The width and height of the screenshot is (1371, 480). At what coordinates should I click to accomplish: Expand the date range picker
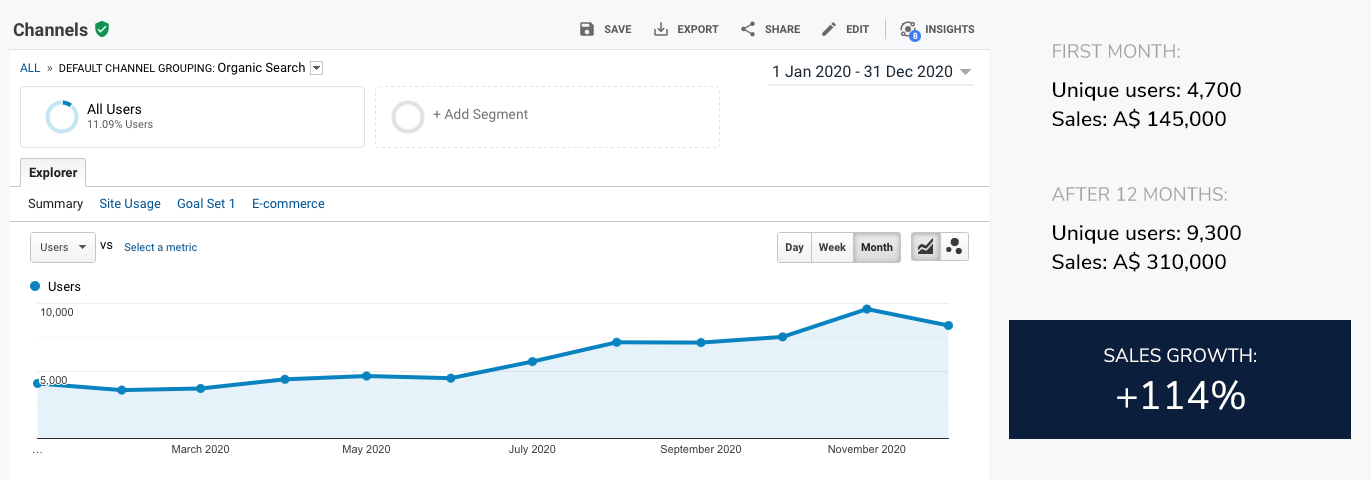point(870,72)
